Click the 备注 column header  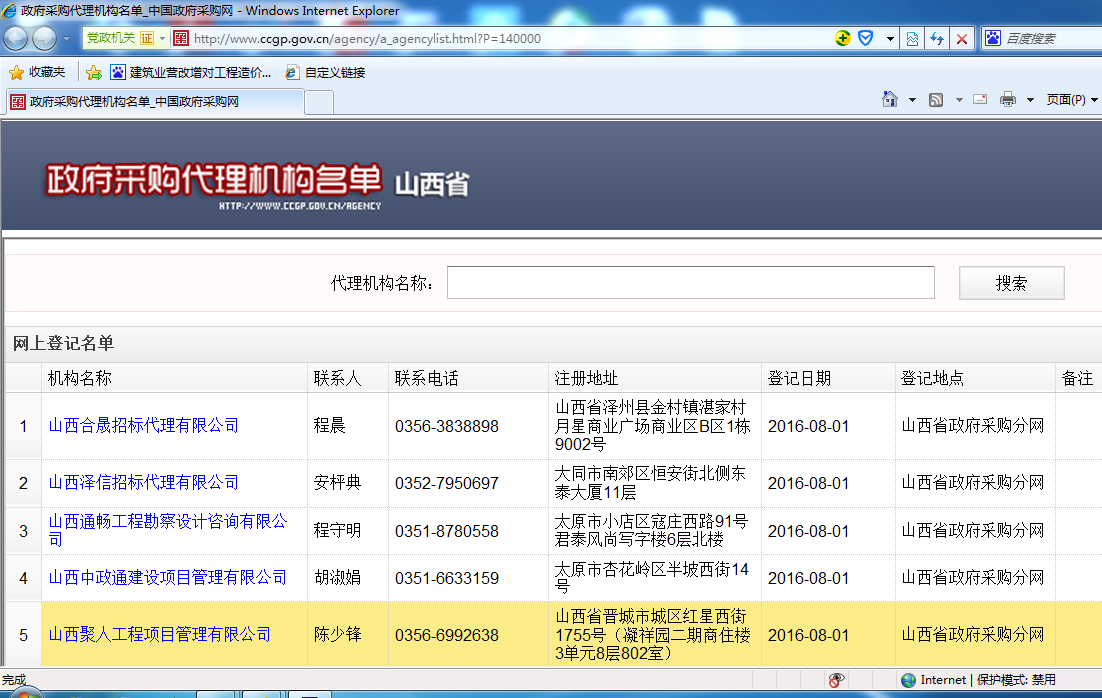(x=1077, y=378)
